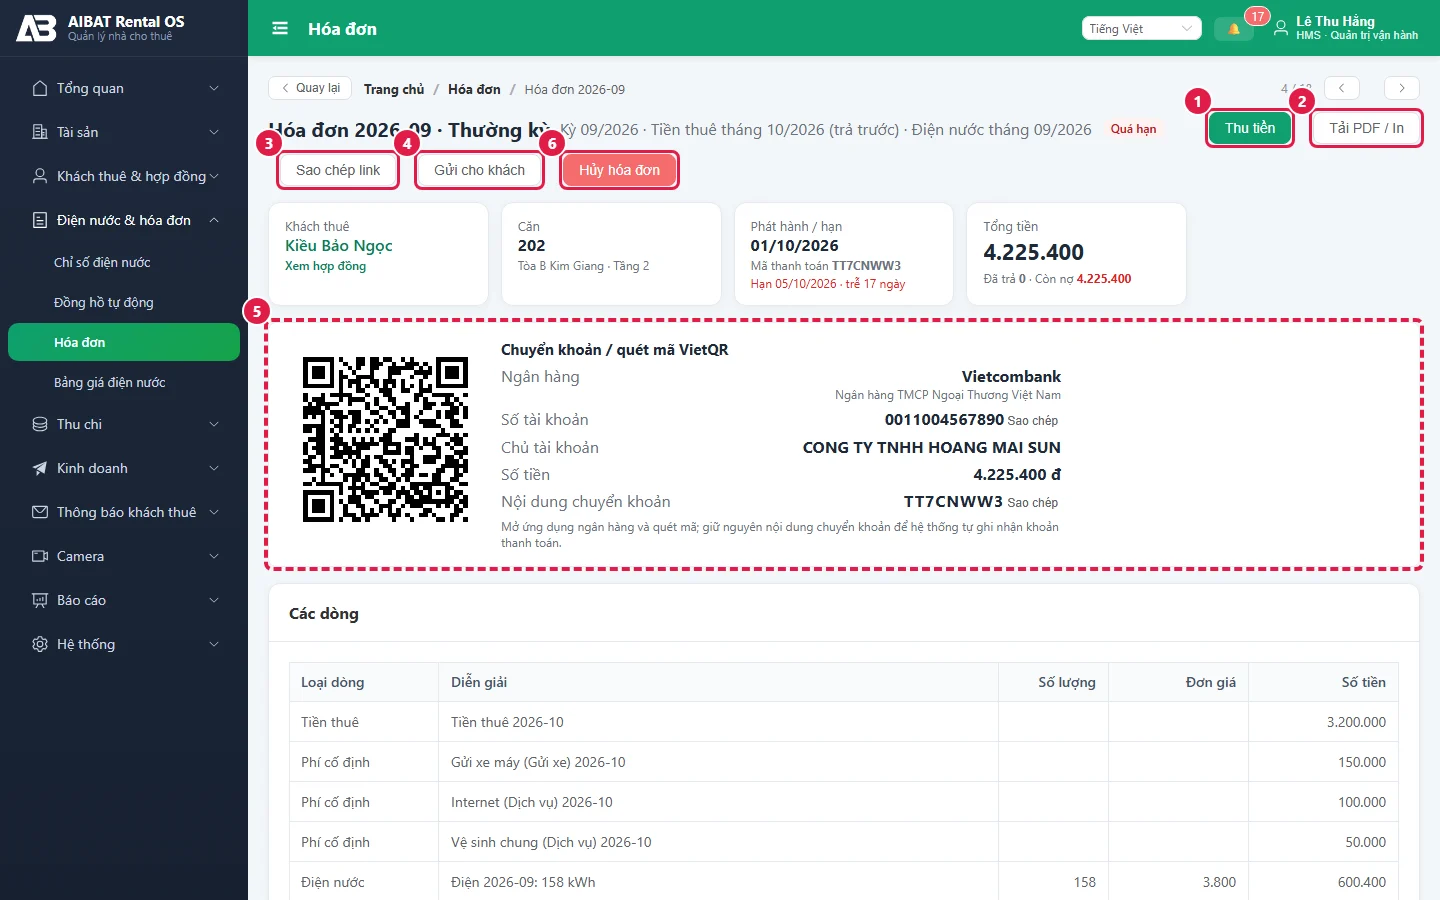Copy account number 0011004567890 via Sao chép

pyautogui.click(x=1033, y=421)
